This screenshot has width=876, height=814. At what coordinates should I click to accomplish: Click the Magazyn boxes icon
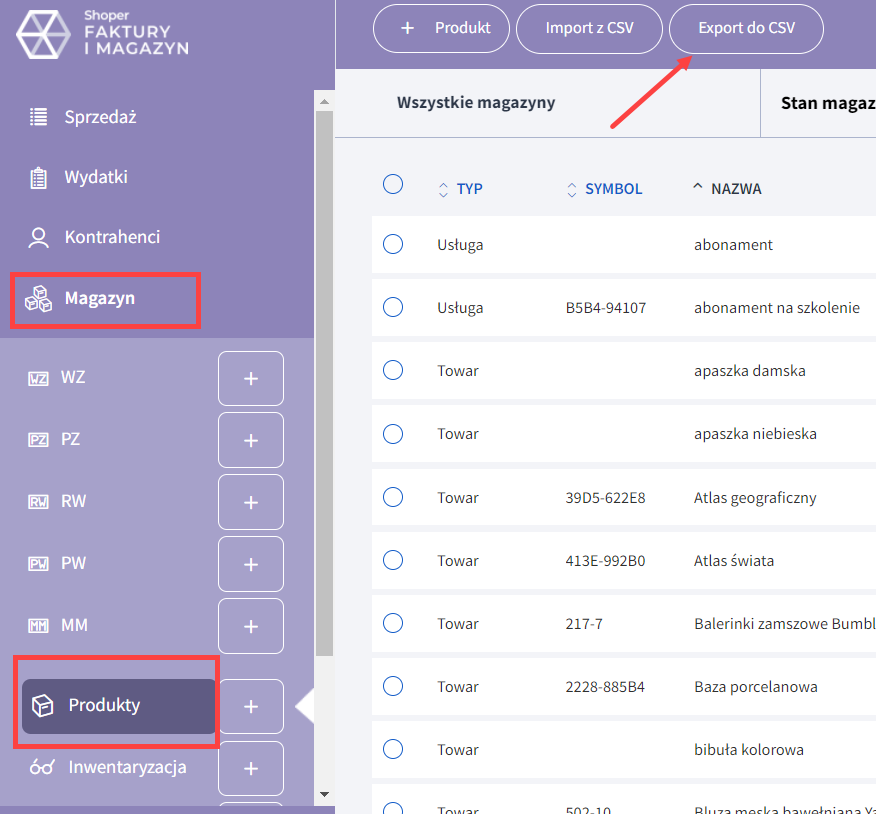(39, 298)
